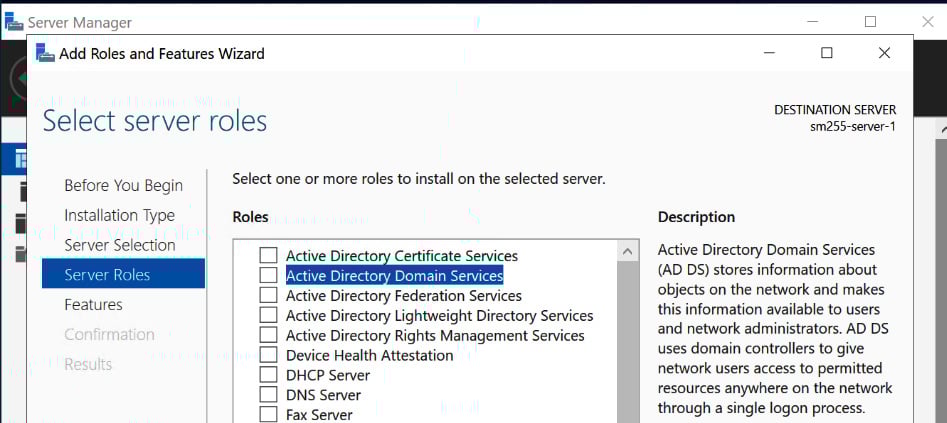Check Active Directory Certificate Services checkbox

(268, 256)
